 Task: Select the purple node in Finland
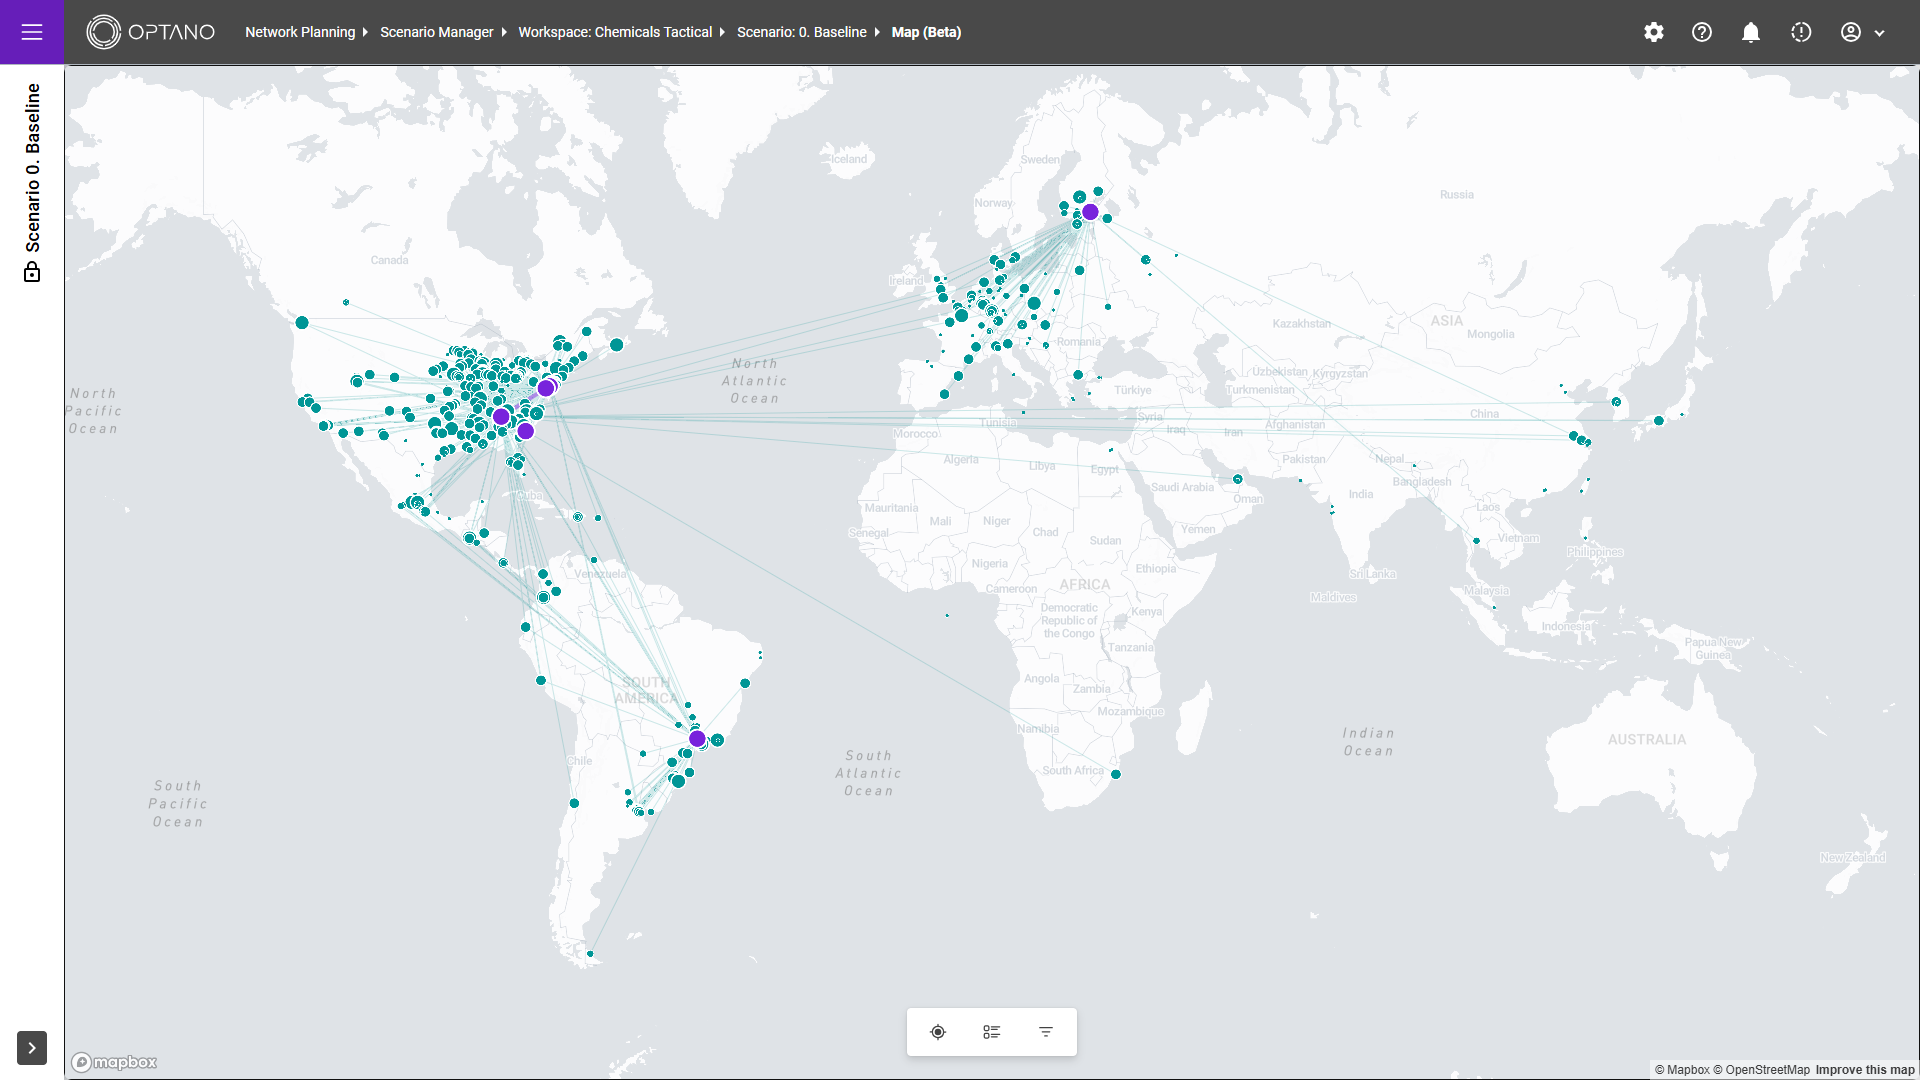tap(1091, 212)
